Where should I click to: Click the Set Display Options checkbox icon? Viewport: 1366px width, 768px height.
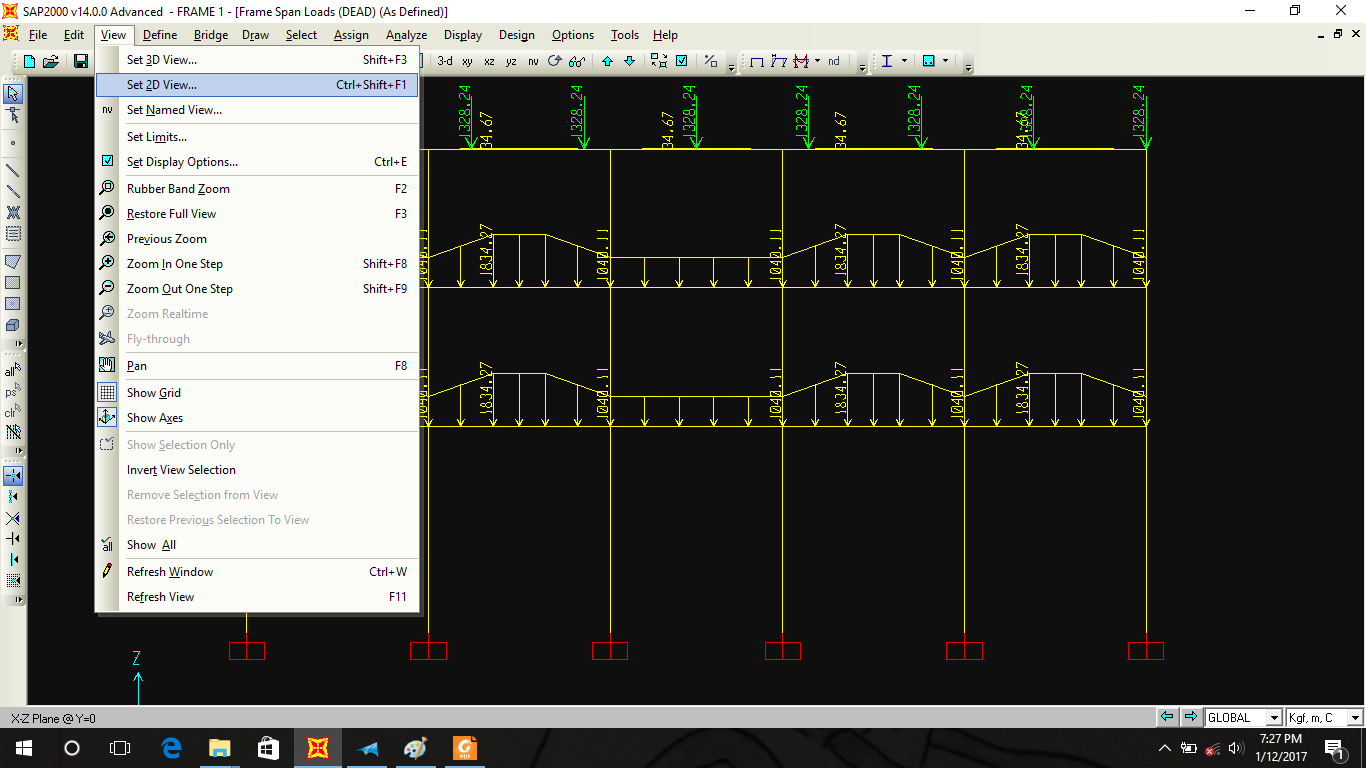[107, 162]
